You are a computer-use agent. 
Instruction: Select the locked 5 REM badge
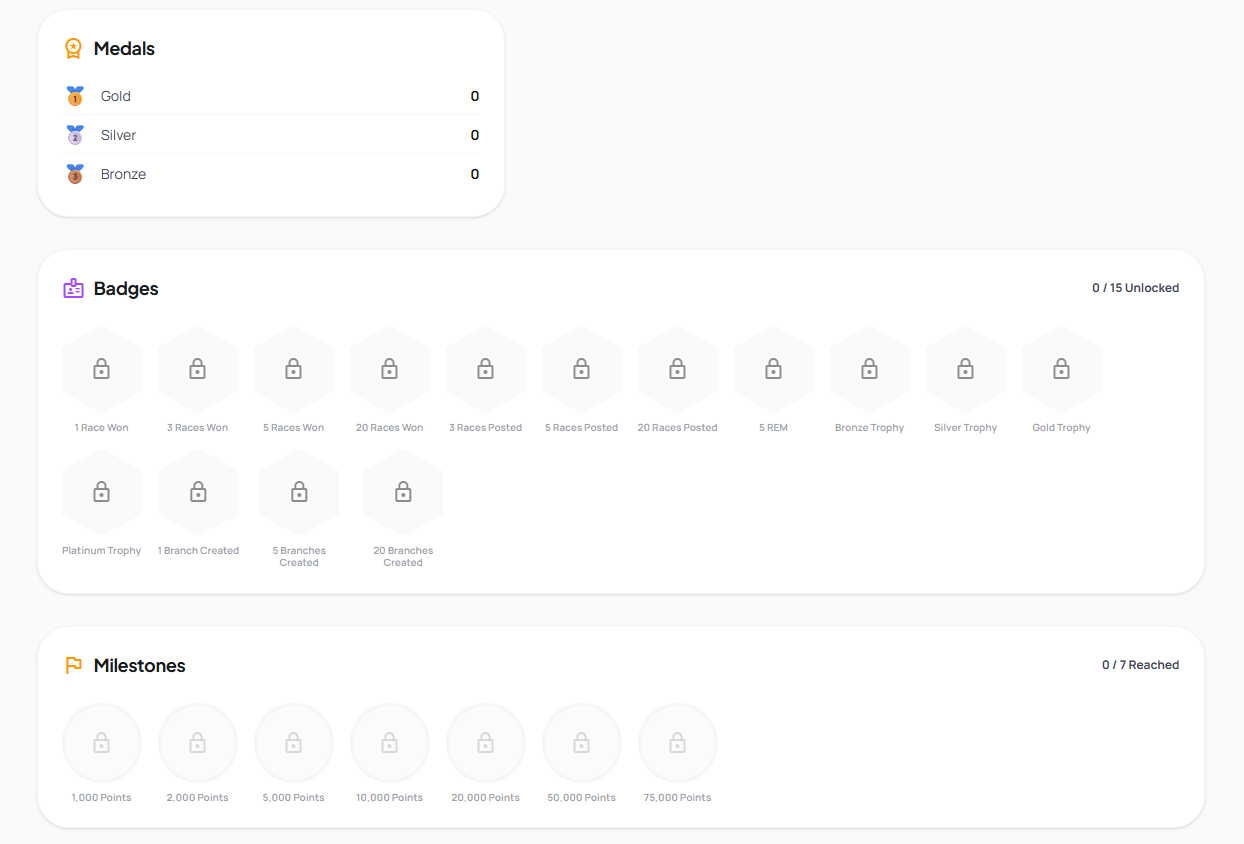click(774, 370)
